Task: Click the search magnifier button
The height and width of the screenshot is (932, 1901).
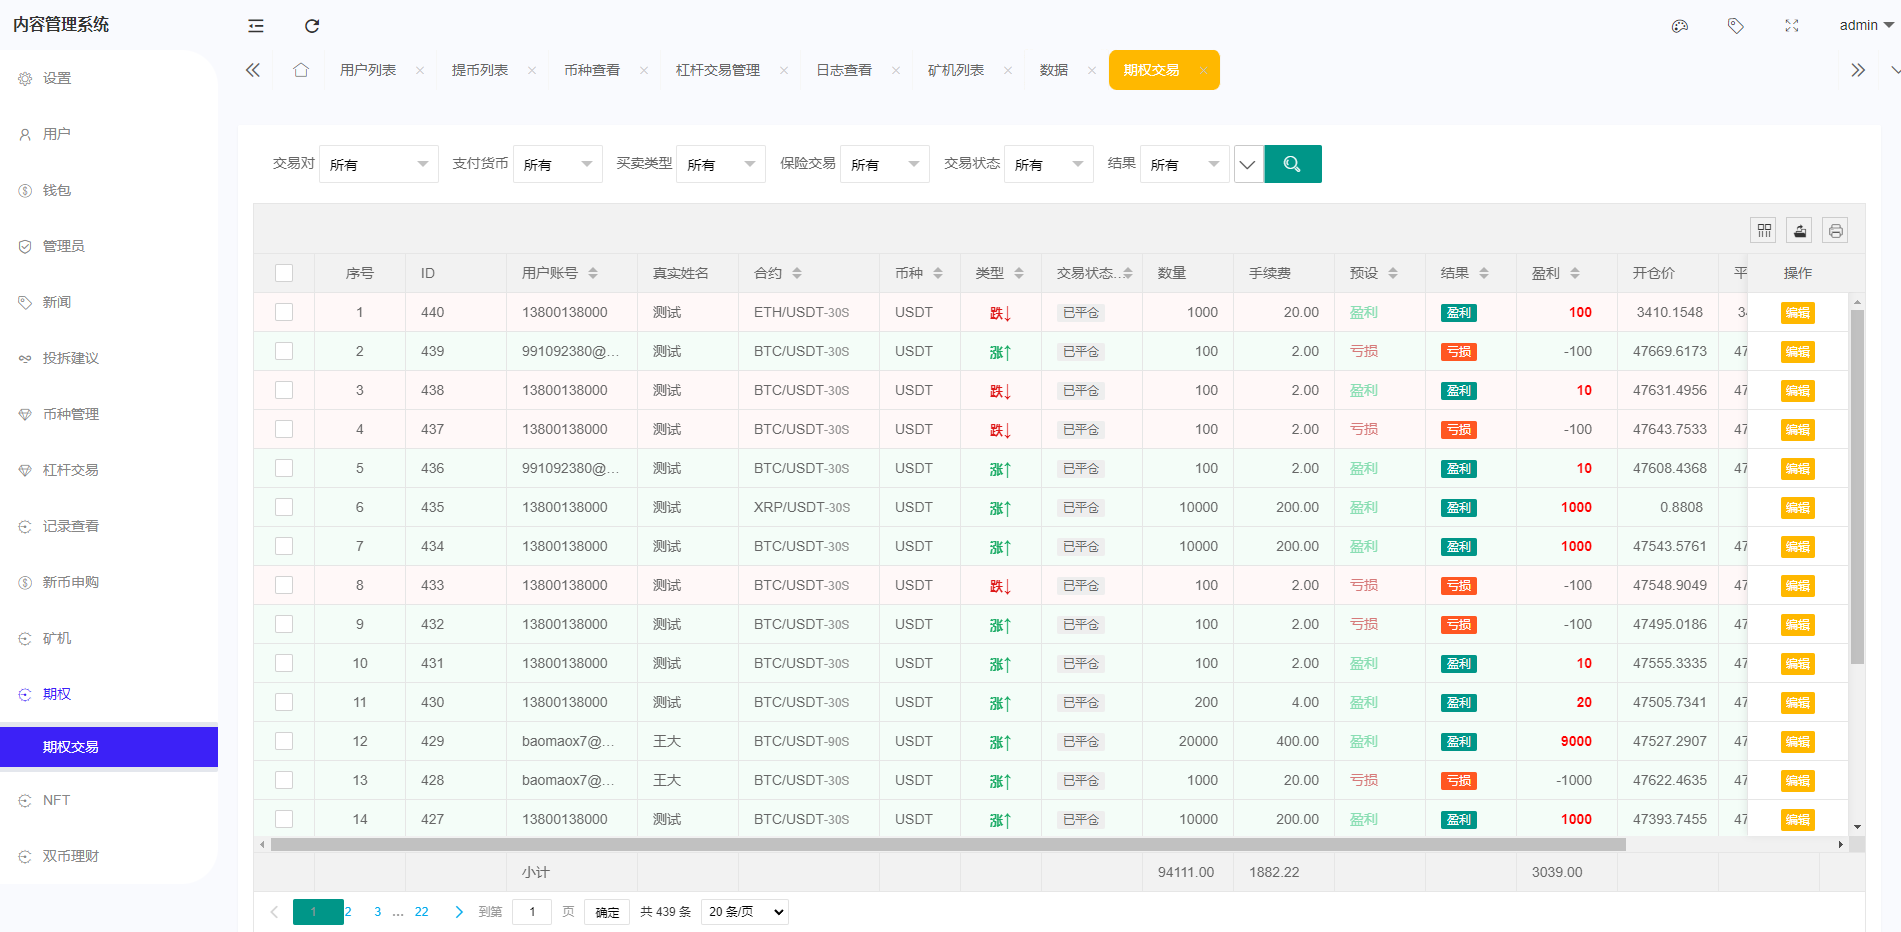Action: coord(1292,163)
